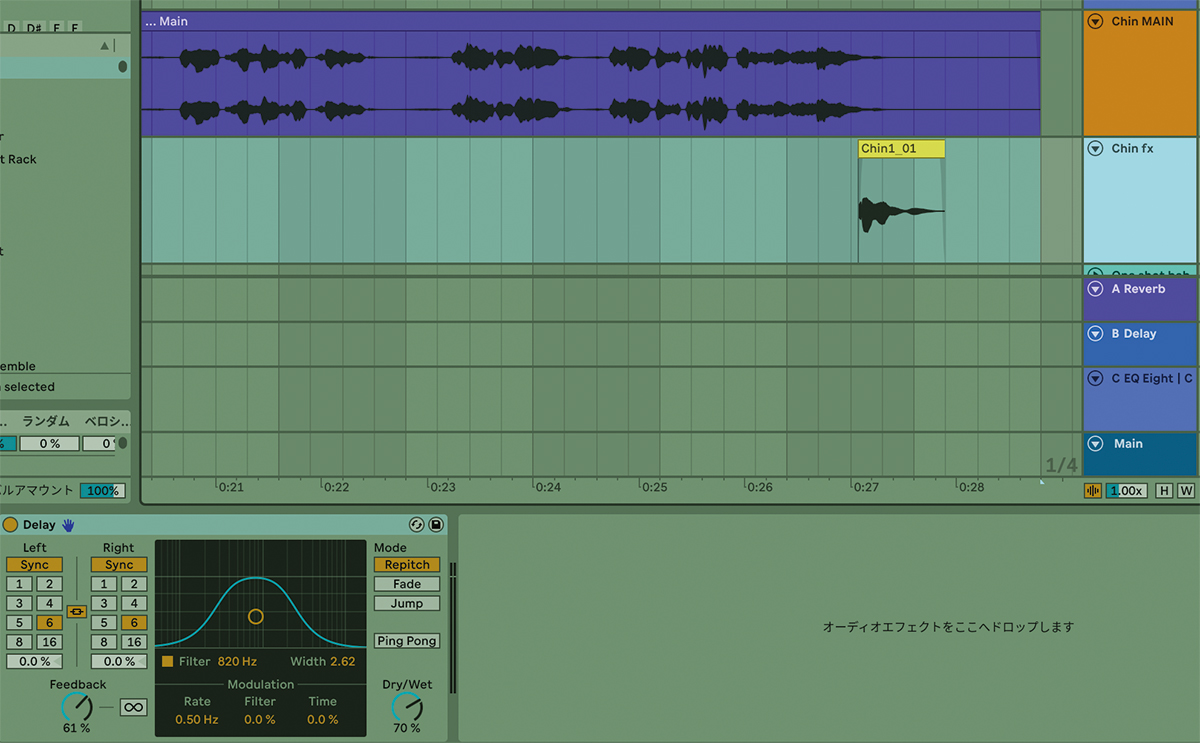Image resolution: width=1200 pixels, height=743 pixels.
Task: Click the 1/4 grid size label
Action: 1061,466
